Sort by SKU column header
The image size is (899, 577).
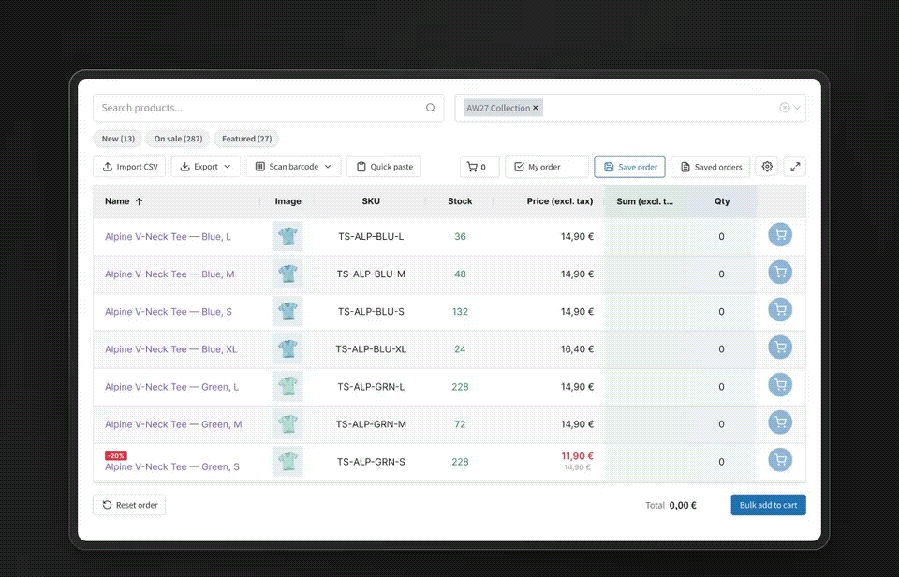370,201
